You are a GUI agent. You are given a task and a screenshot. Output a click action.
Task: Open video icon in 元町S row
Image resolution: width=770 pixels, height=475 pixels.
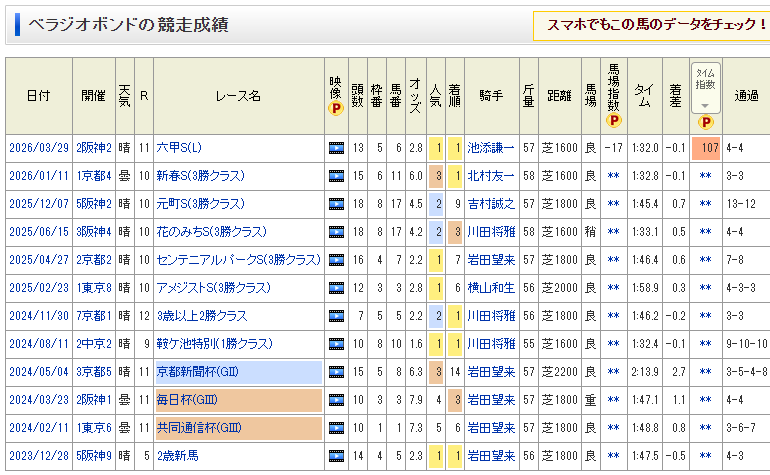click(336, 204)
